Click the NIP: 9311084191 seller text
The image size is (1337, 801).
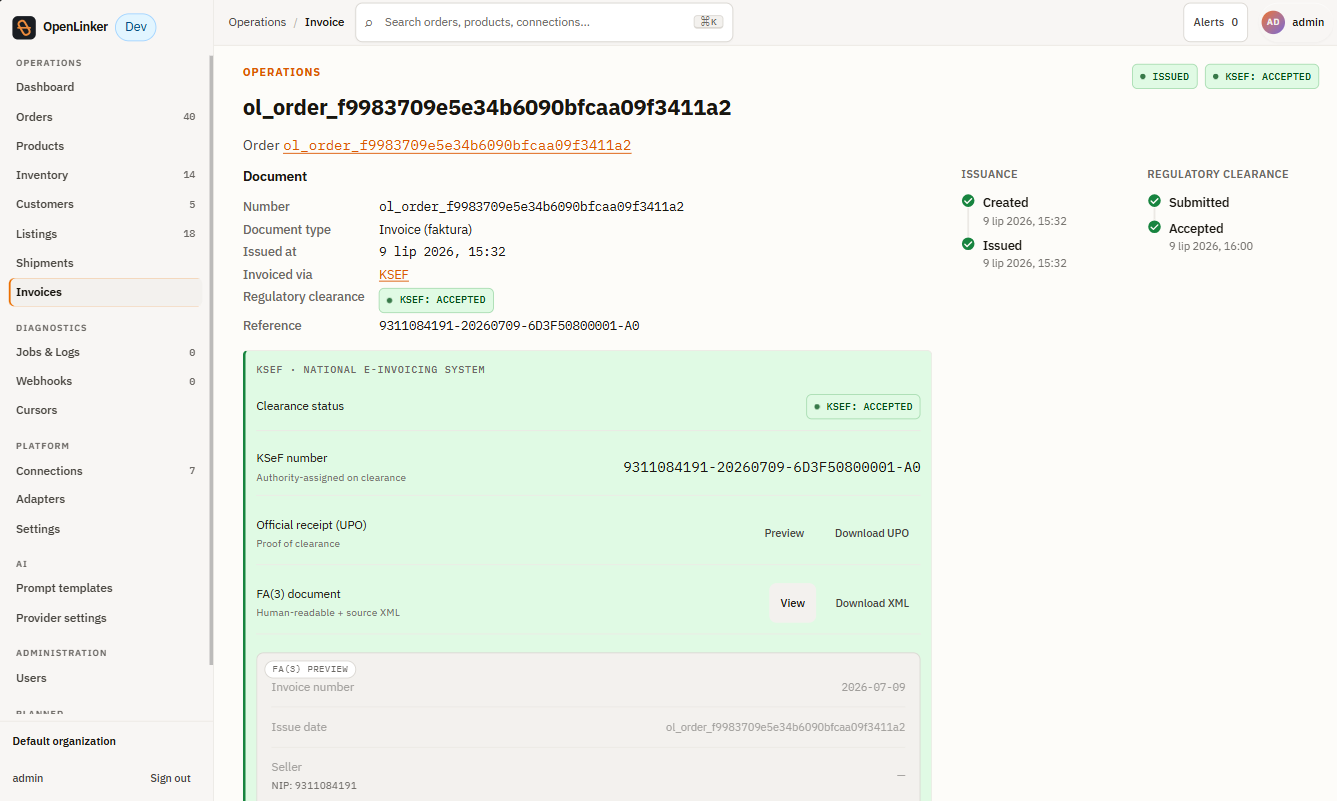point(314,786)
